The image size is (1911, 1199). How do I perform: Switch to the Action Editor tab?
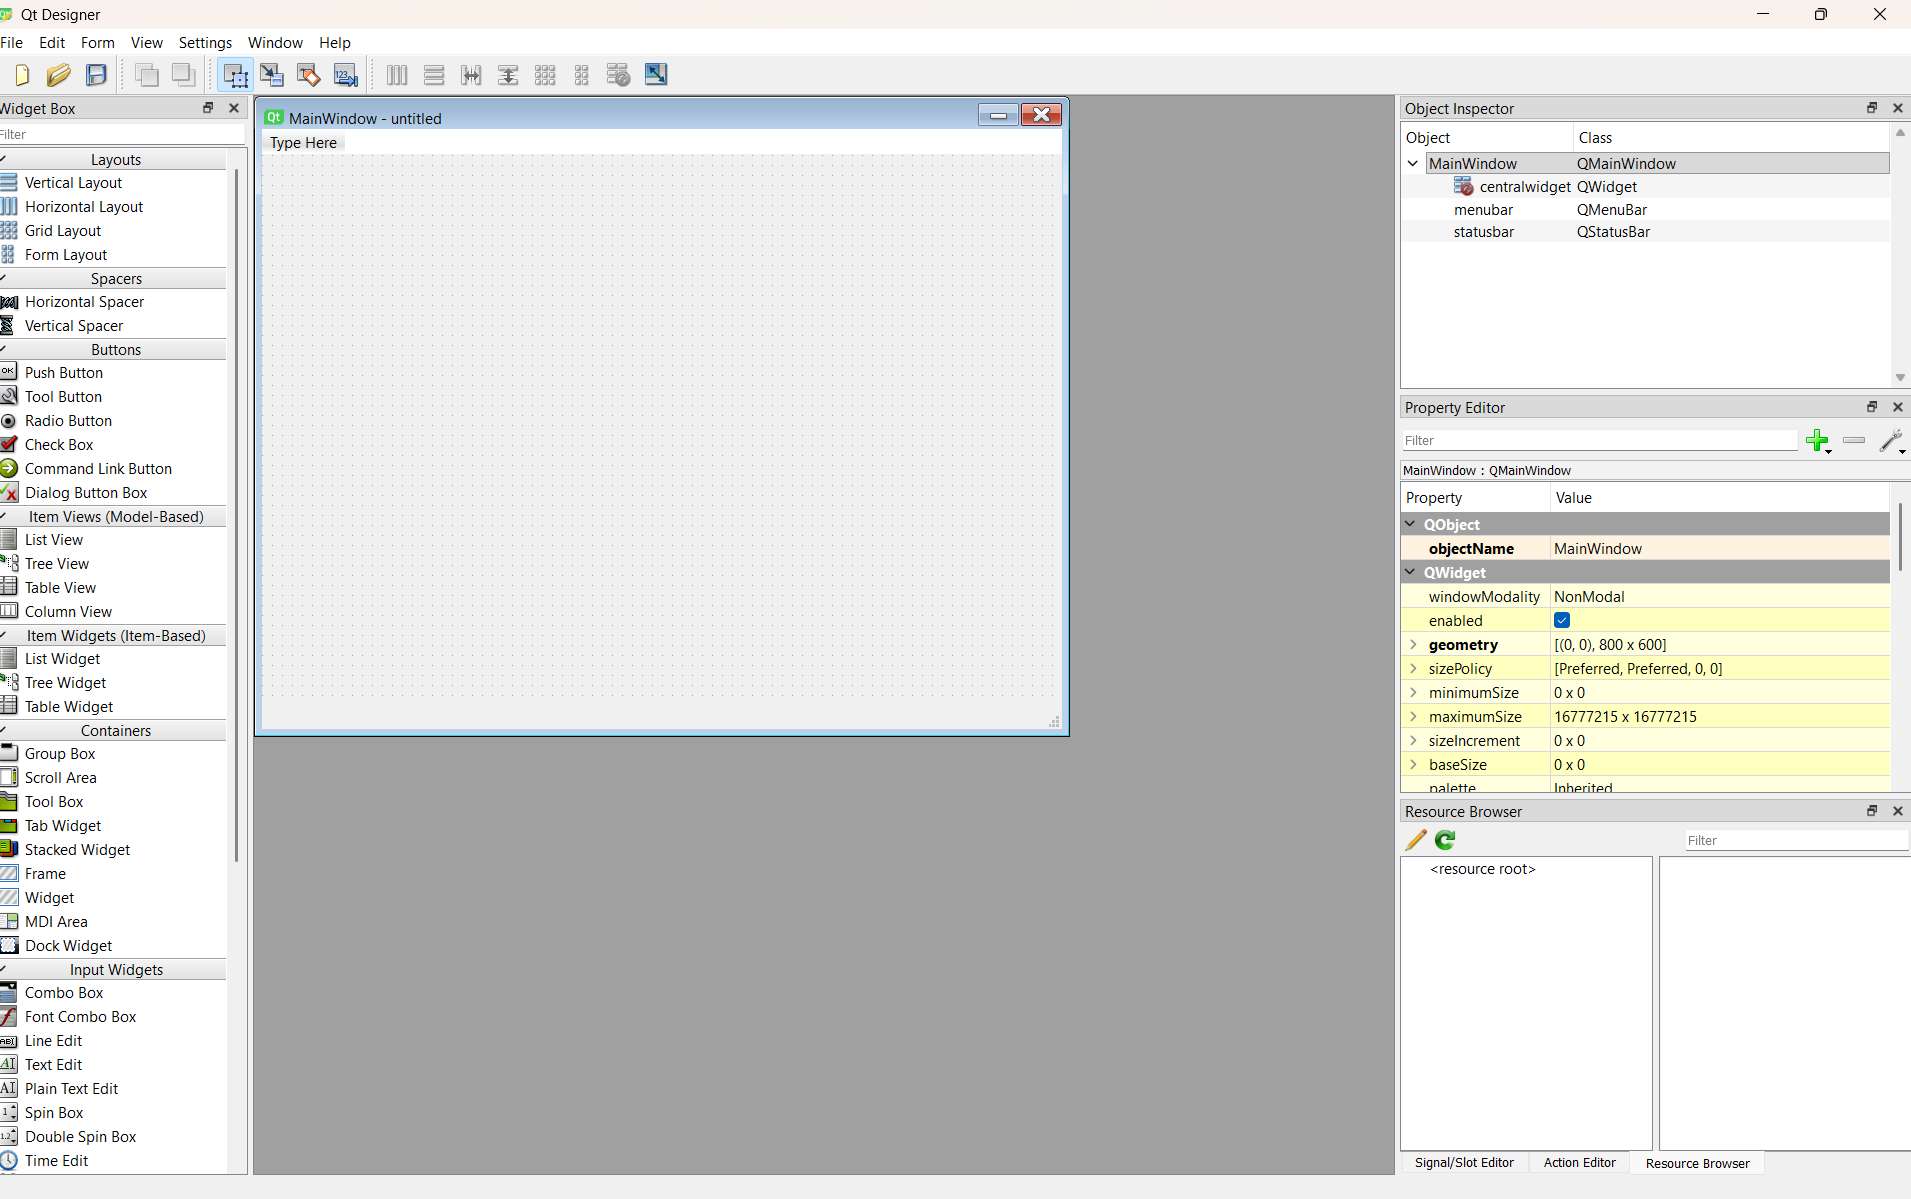(x=1580, y=1163)
